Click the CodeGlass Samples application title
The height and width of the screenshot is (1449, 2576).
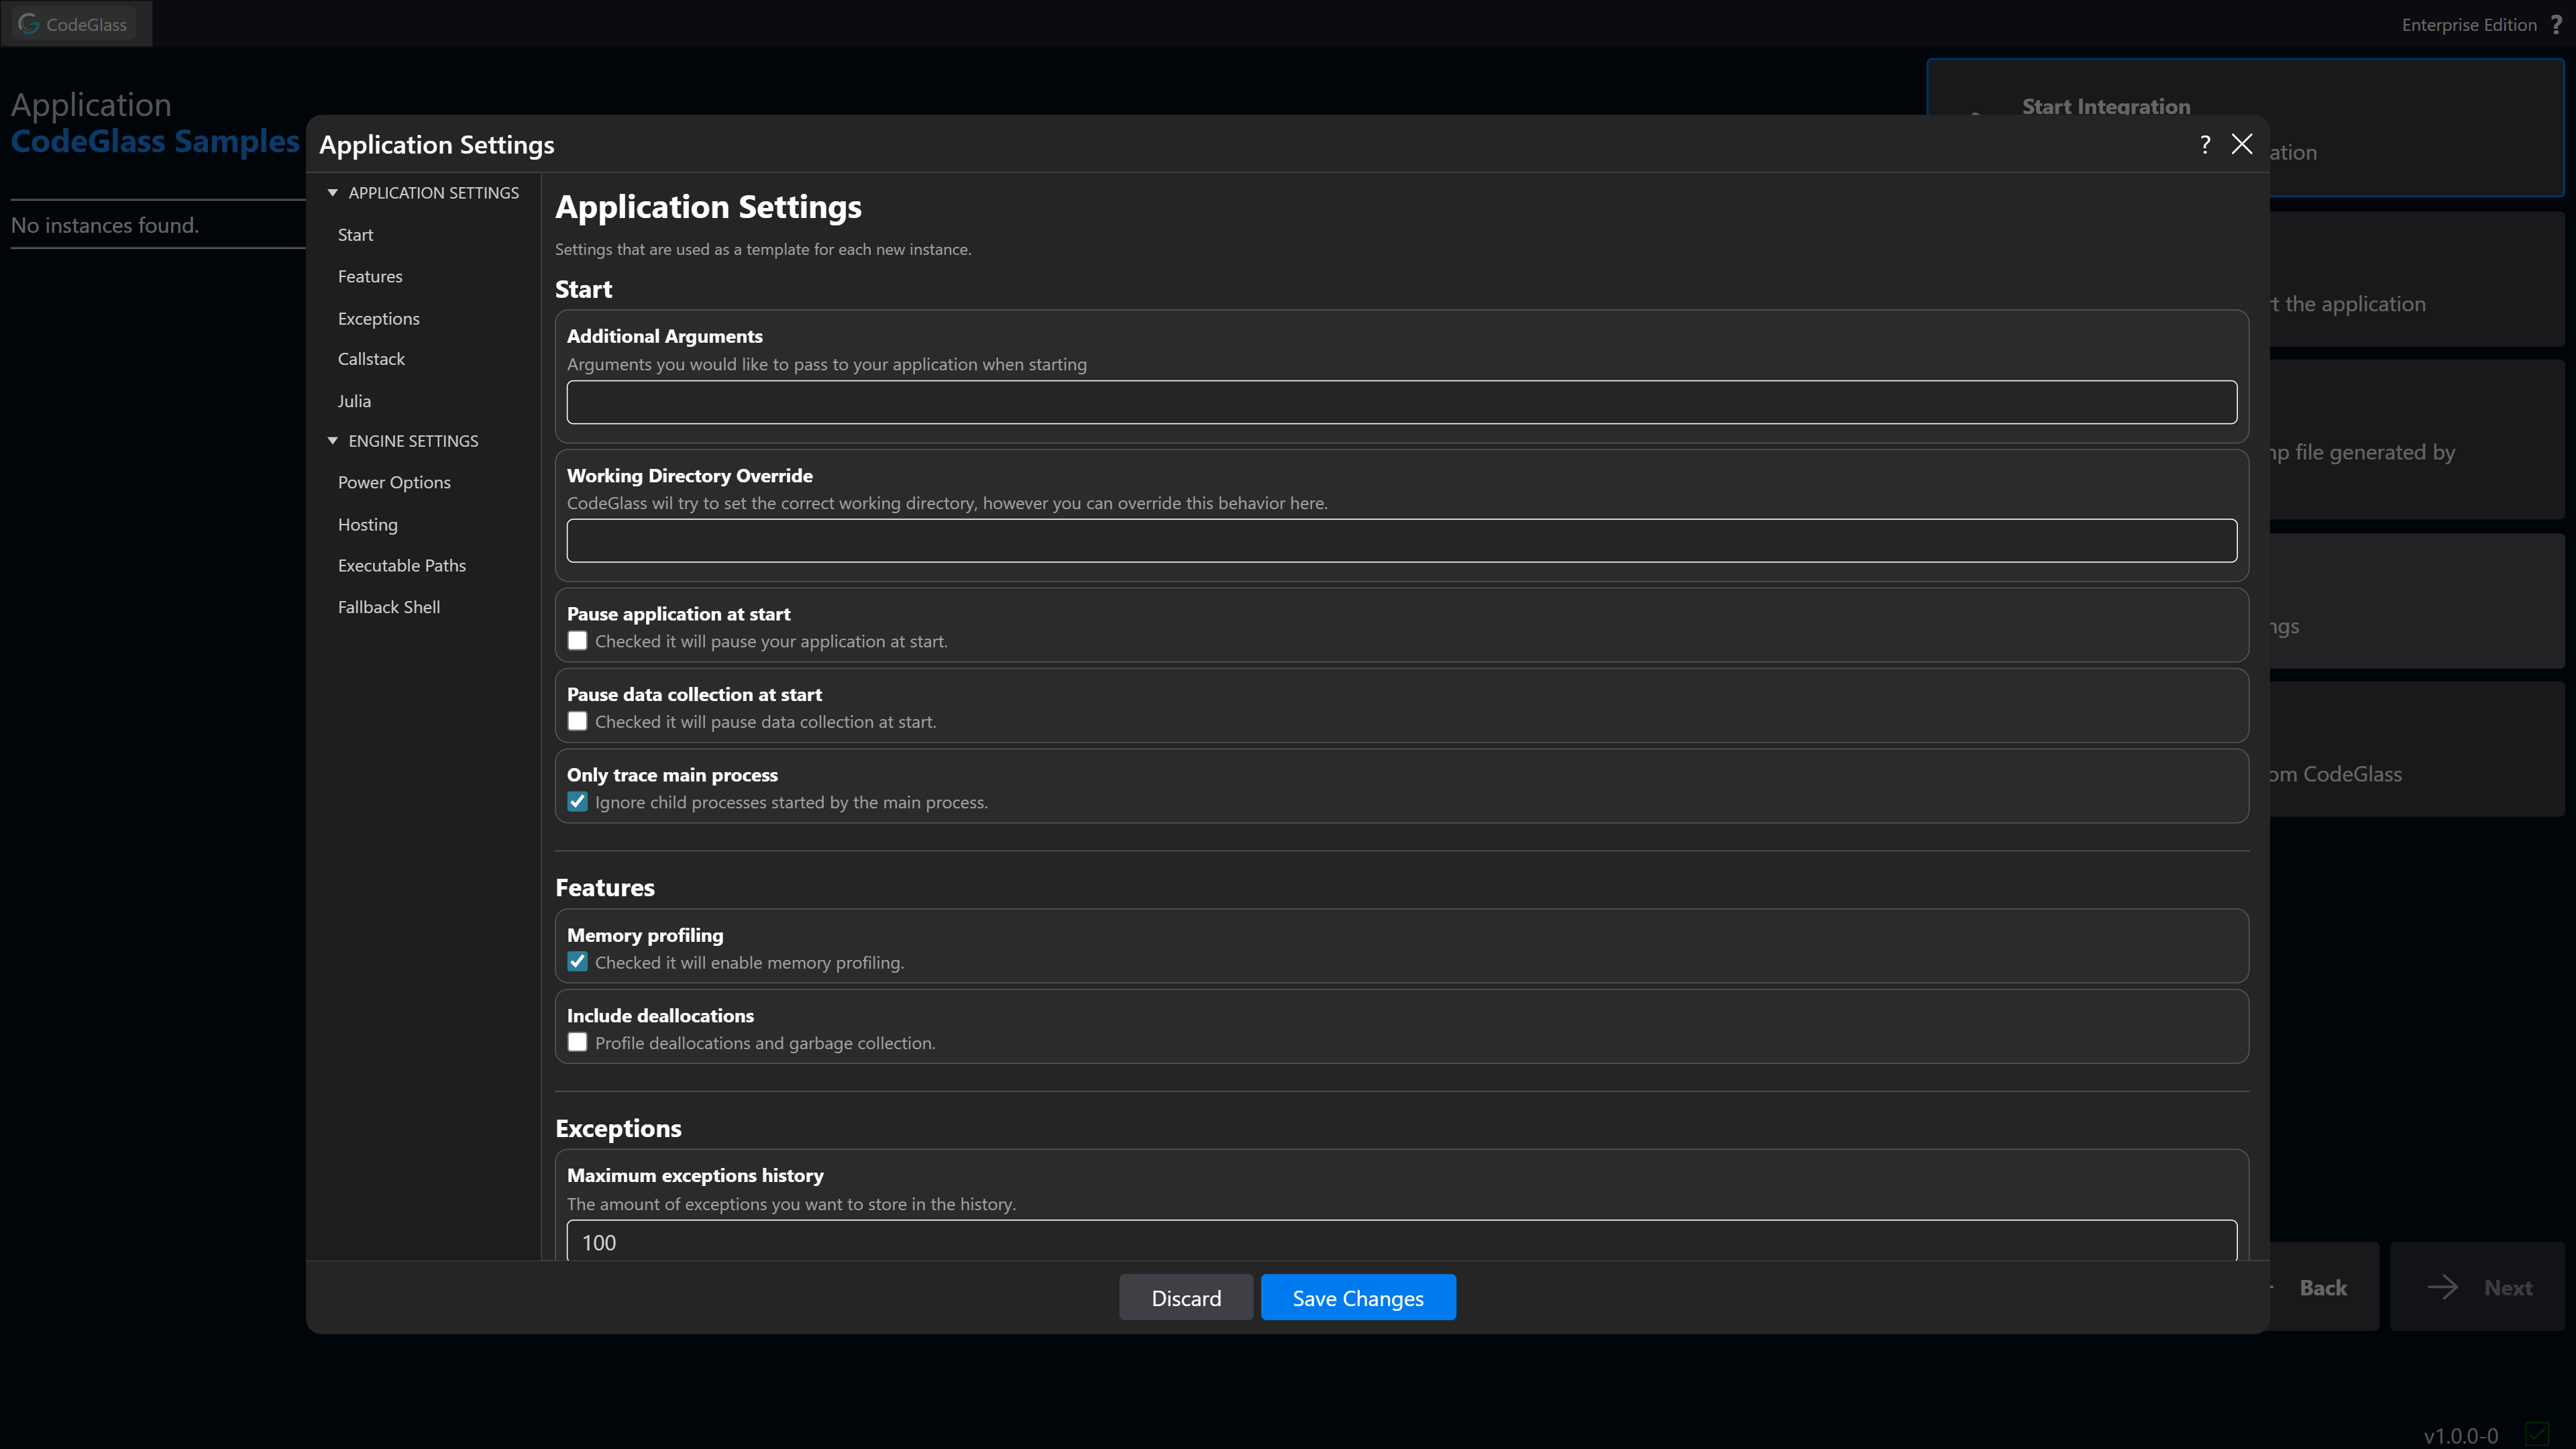point(155,141)
